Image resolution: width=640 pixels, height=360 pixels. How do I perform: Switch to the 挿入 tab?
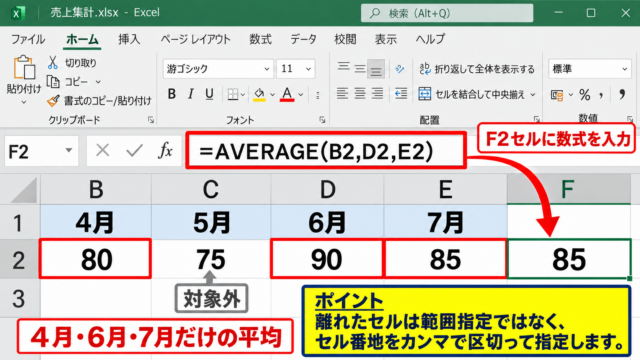click(x=129, y=39)
